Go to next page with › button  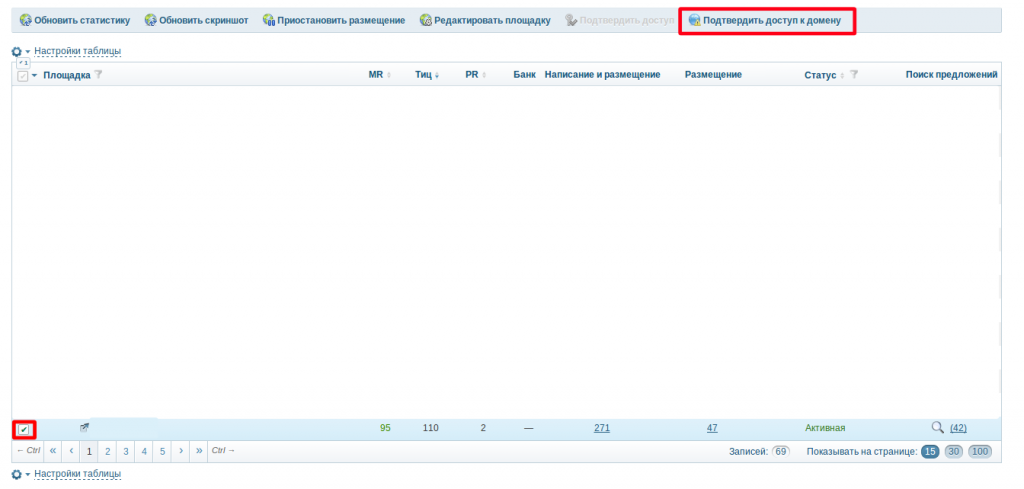181,451
